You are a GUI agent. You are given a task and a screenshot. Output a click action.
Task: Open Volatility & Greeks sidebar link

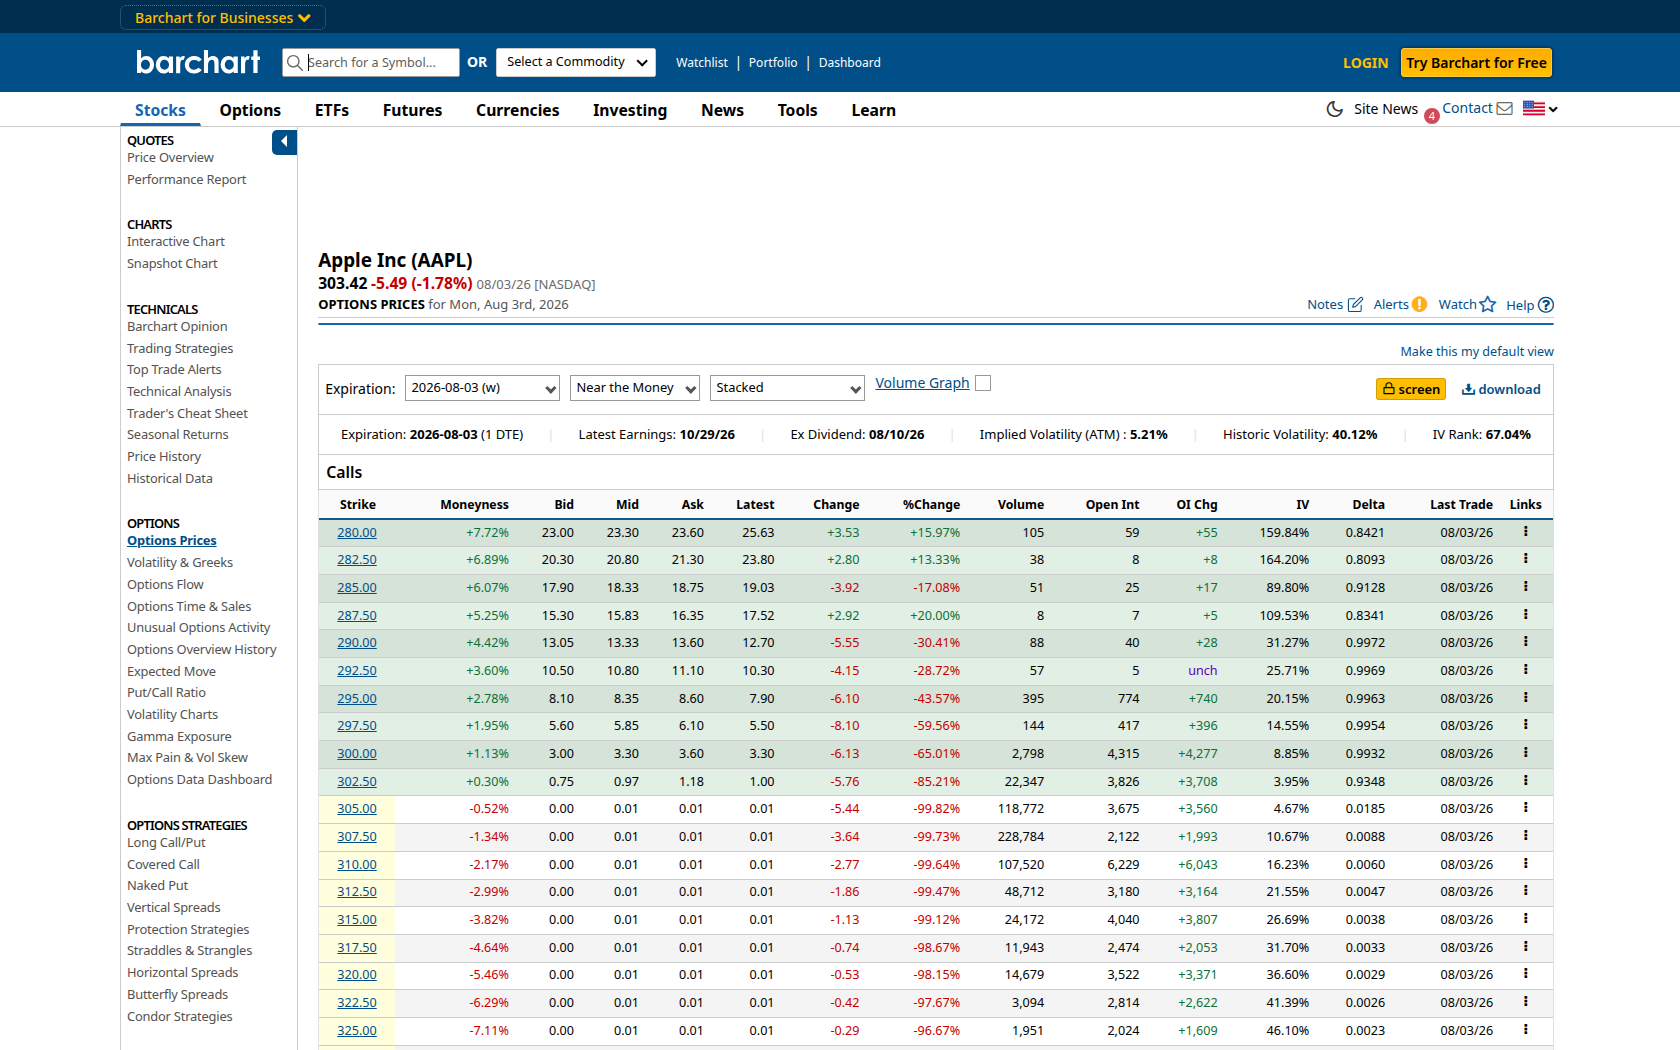point(180,563)
